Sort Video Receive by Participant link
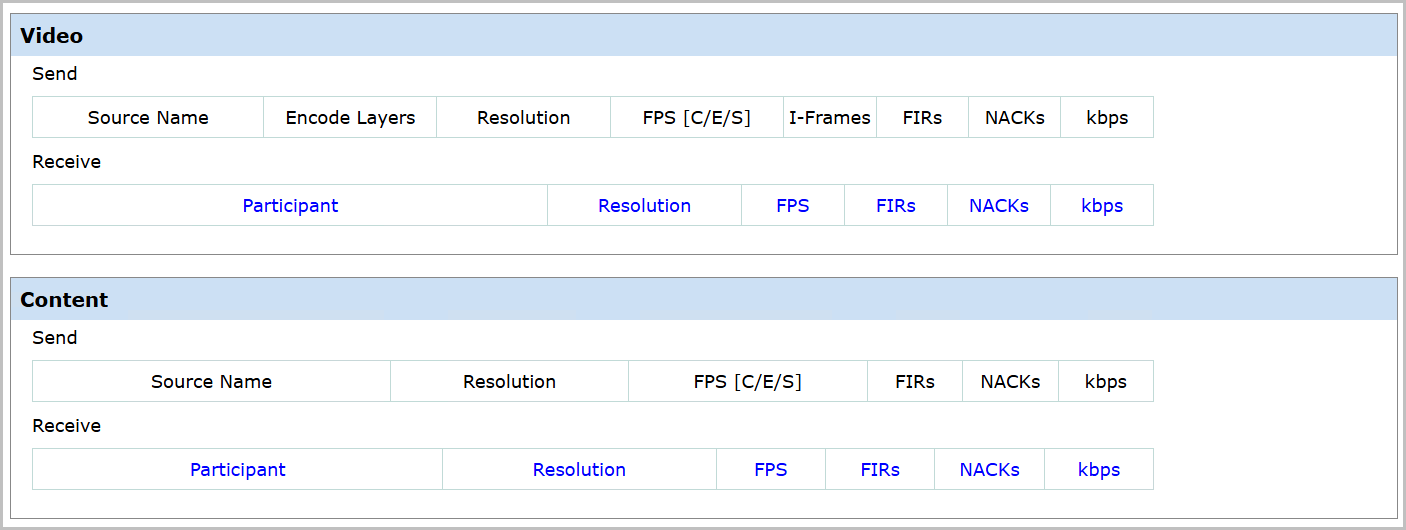Viewport: 1406px width, 530px height. [x=290, y=206]
